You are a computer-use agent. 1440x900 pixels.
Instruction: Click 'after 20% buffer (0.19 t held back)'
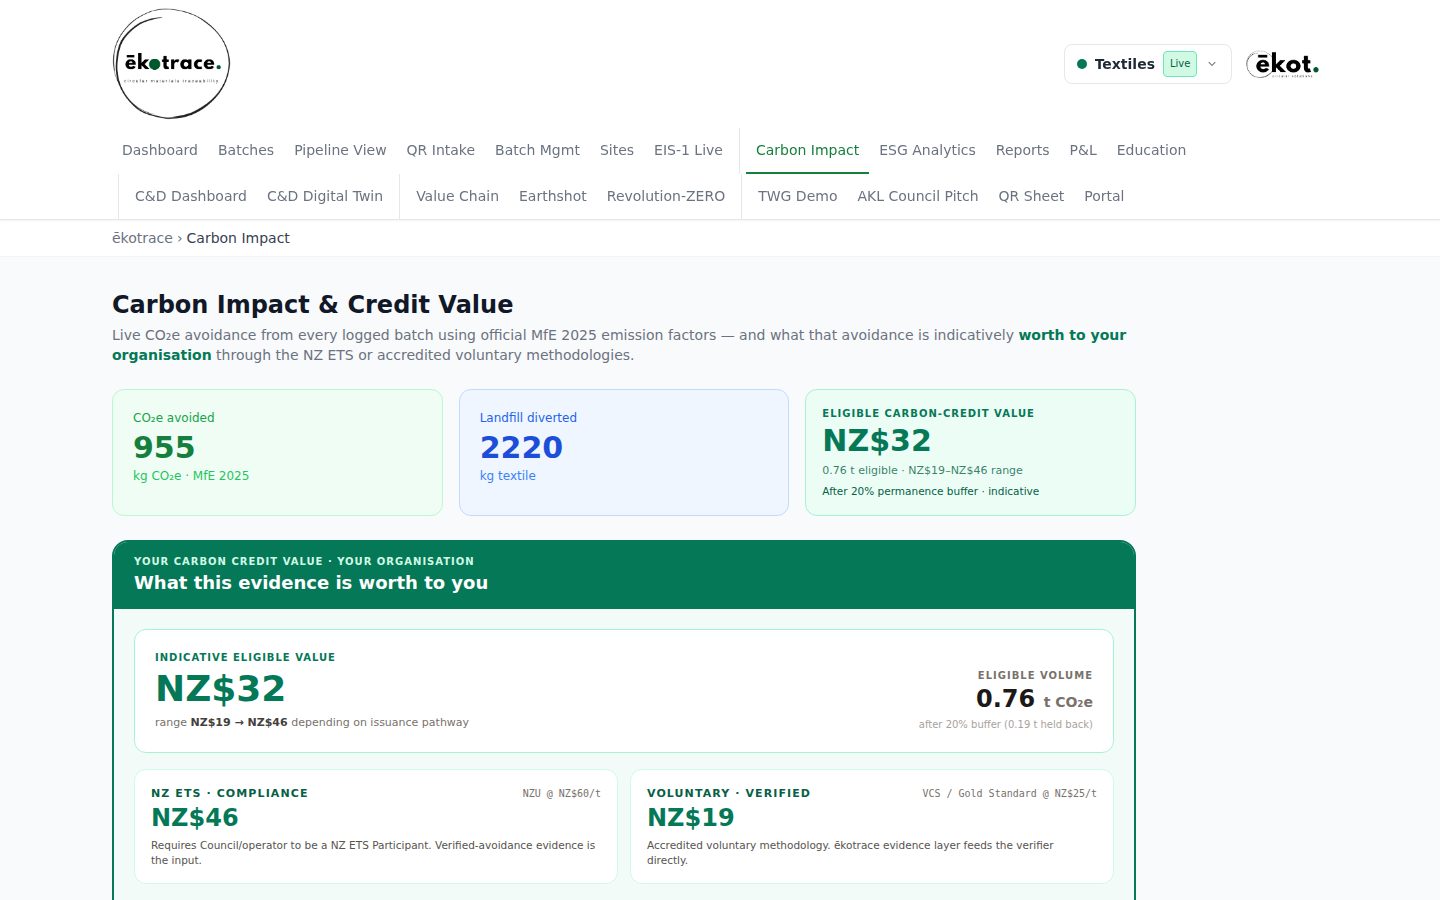1005,724
